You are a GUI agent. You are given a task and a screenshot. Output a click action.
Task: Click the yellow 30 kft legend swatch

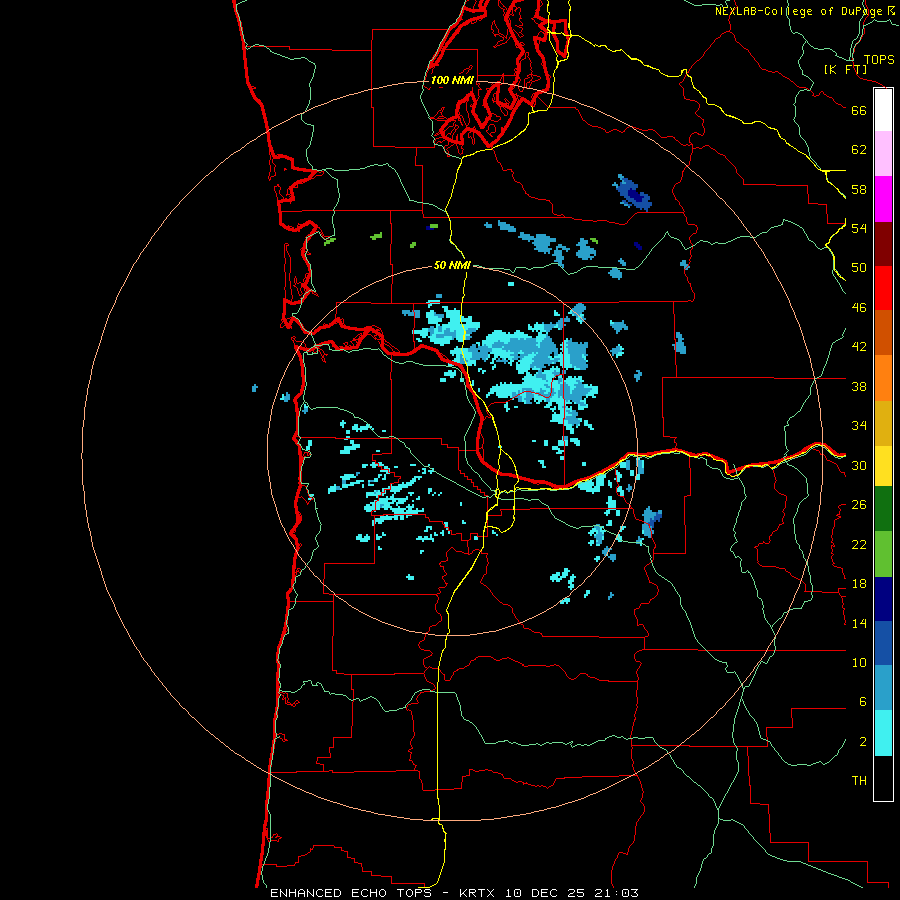pyautogui.click(x=883, y=466)
